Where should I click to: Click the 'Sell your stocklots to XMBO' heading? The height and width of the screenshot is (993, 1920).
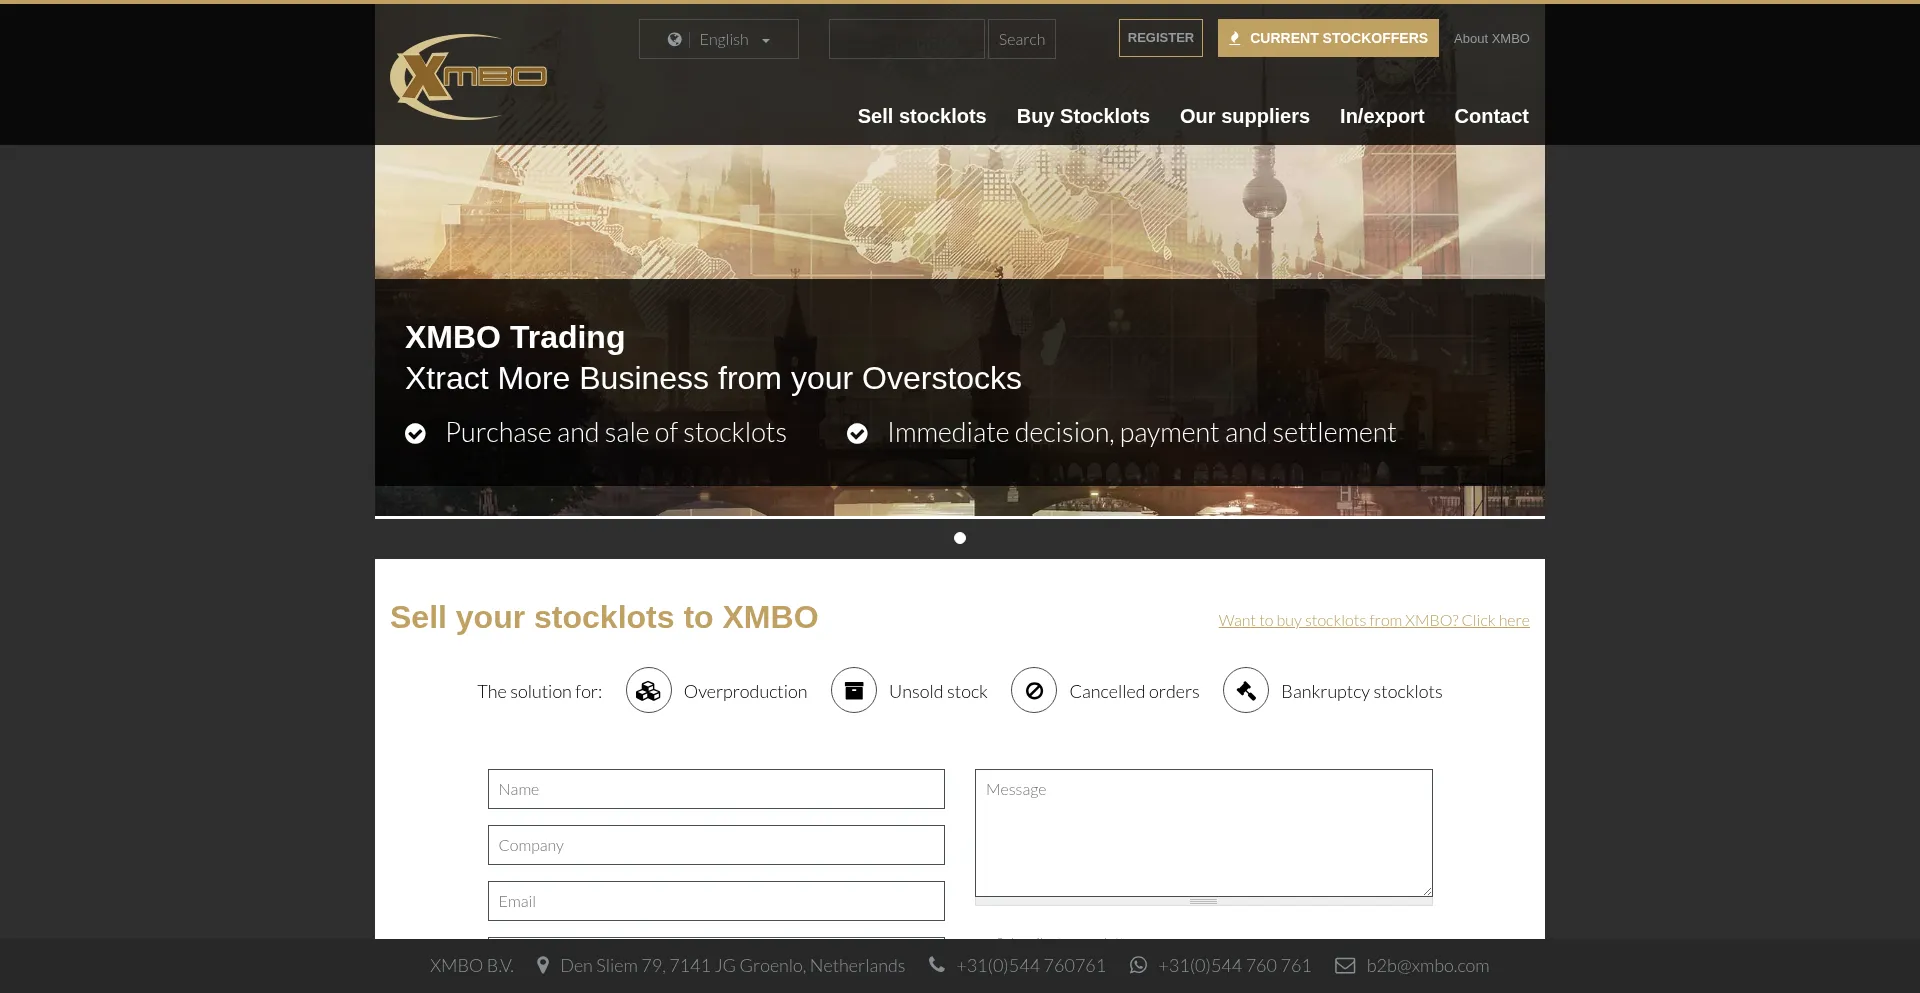(x=604, y=617)
